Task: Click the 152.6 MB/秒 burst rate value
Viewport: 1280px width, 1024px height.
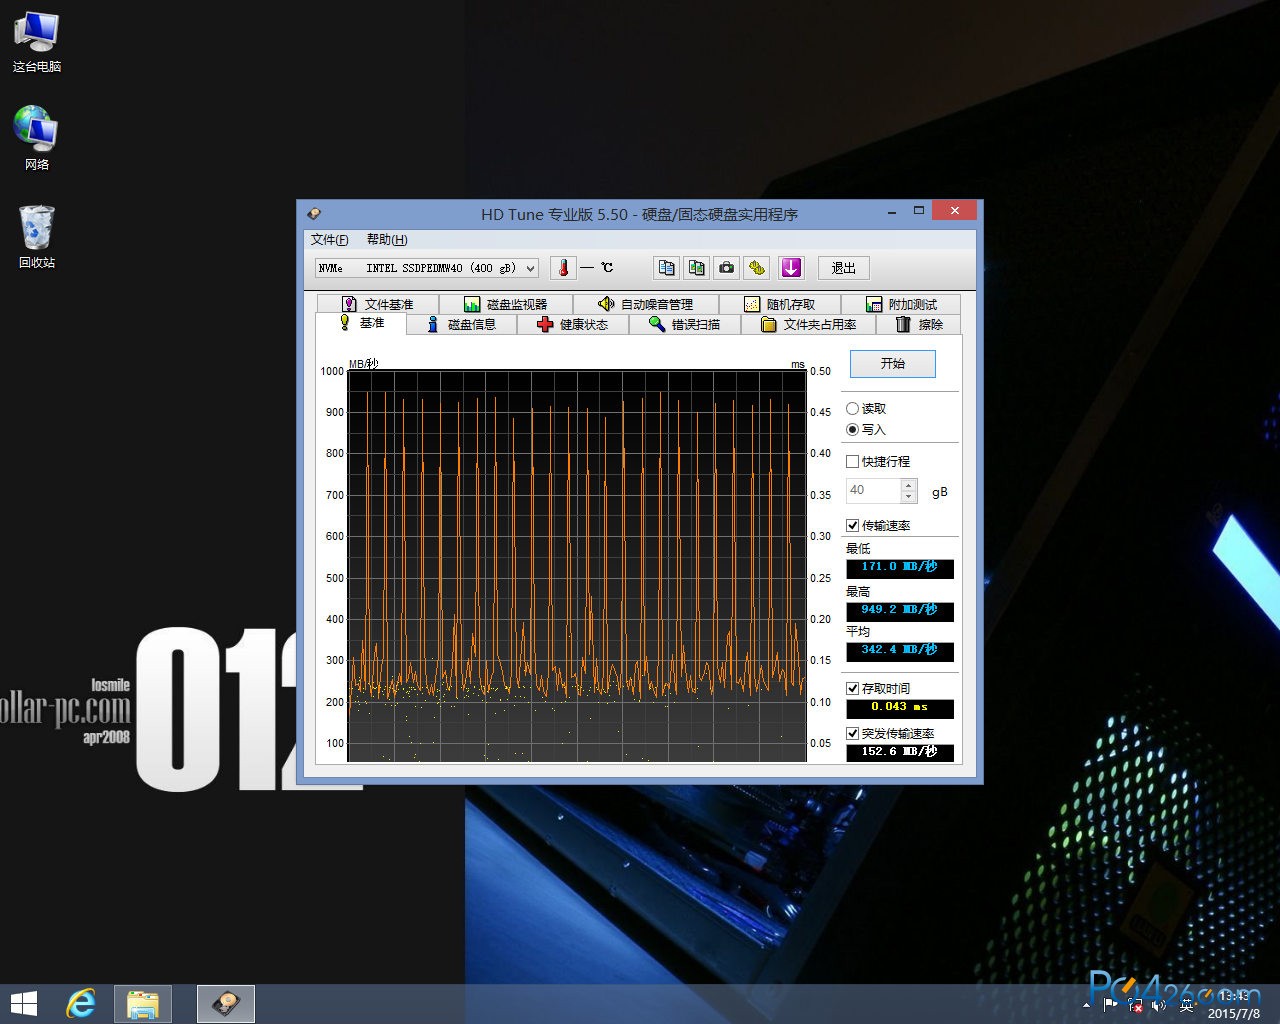Action: point(900,752)
